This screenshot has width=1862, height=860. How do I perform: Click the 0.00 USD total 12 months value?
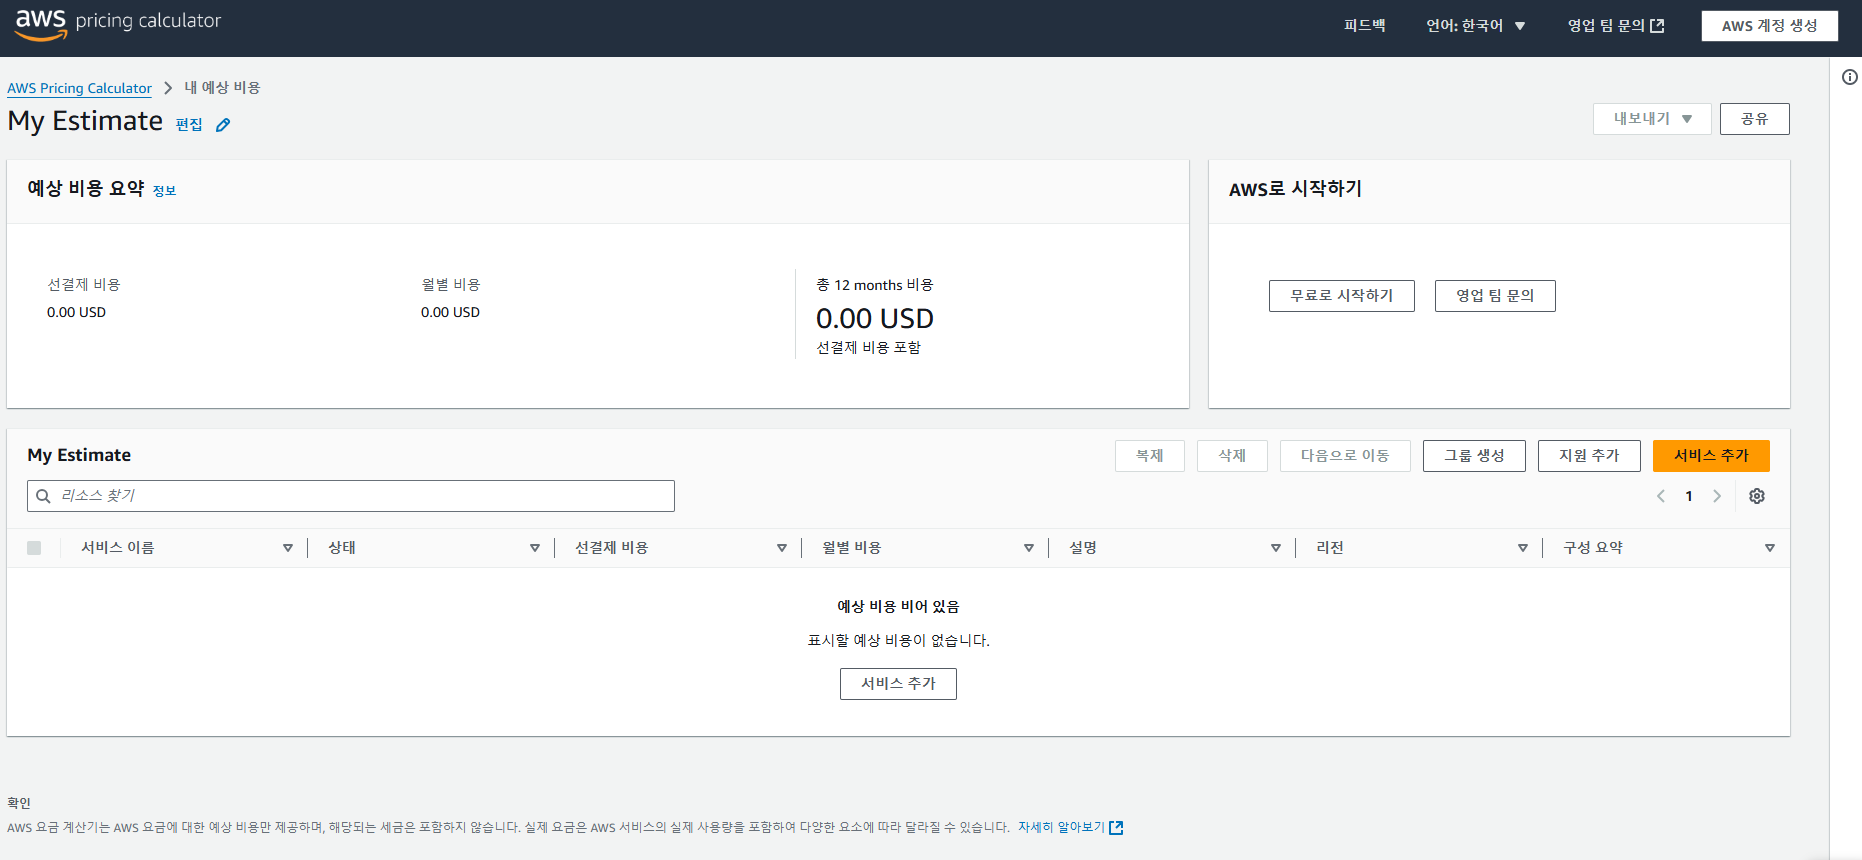point(875,318)
